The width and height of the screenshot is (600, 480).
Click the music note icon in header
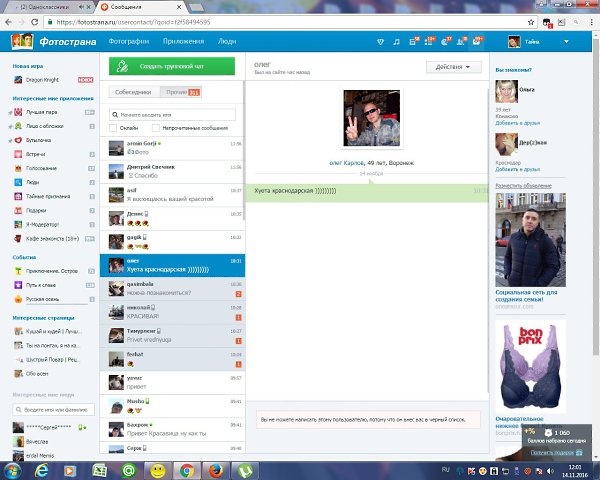pos(397,42)
